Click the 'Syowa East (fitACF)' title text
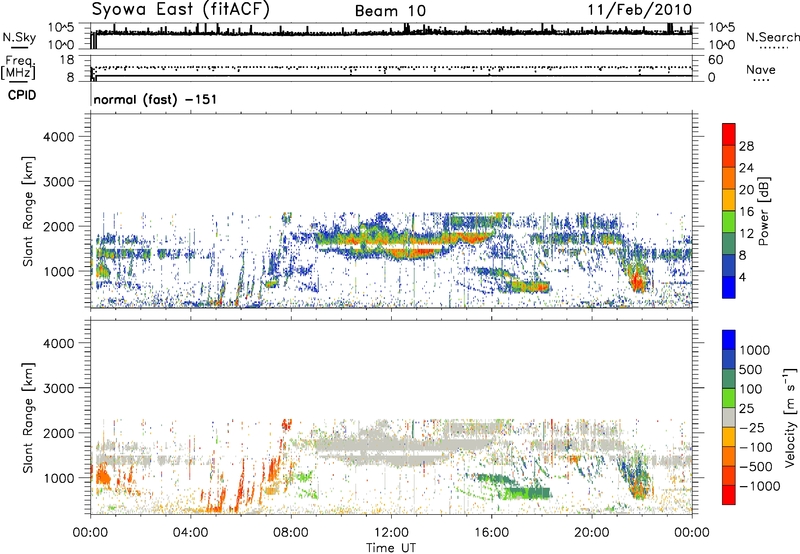Viewport: 800px width, 554px height. tap(181, 10)
